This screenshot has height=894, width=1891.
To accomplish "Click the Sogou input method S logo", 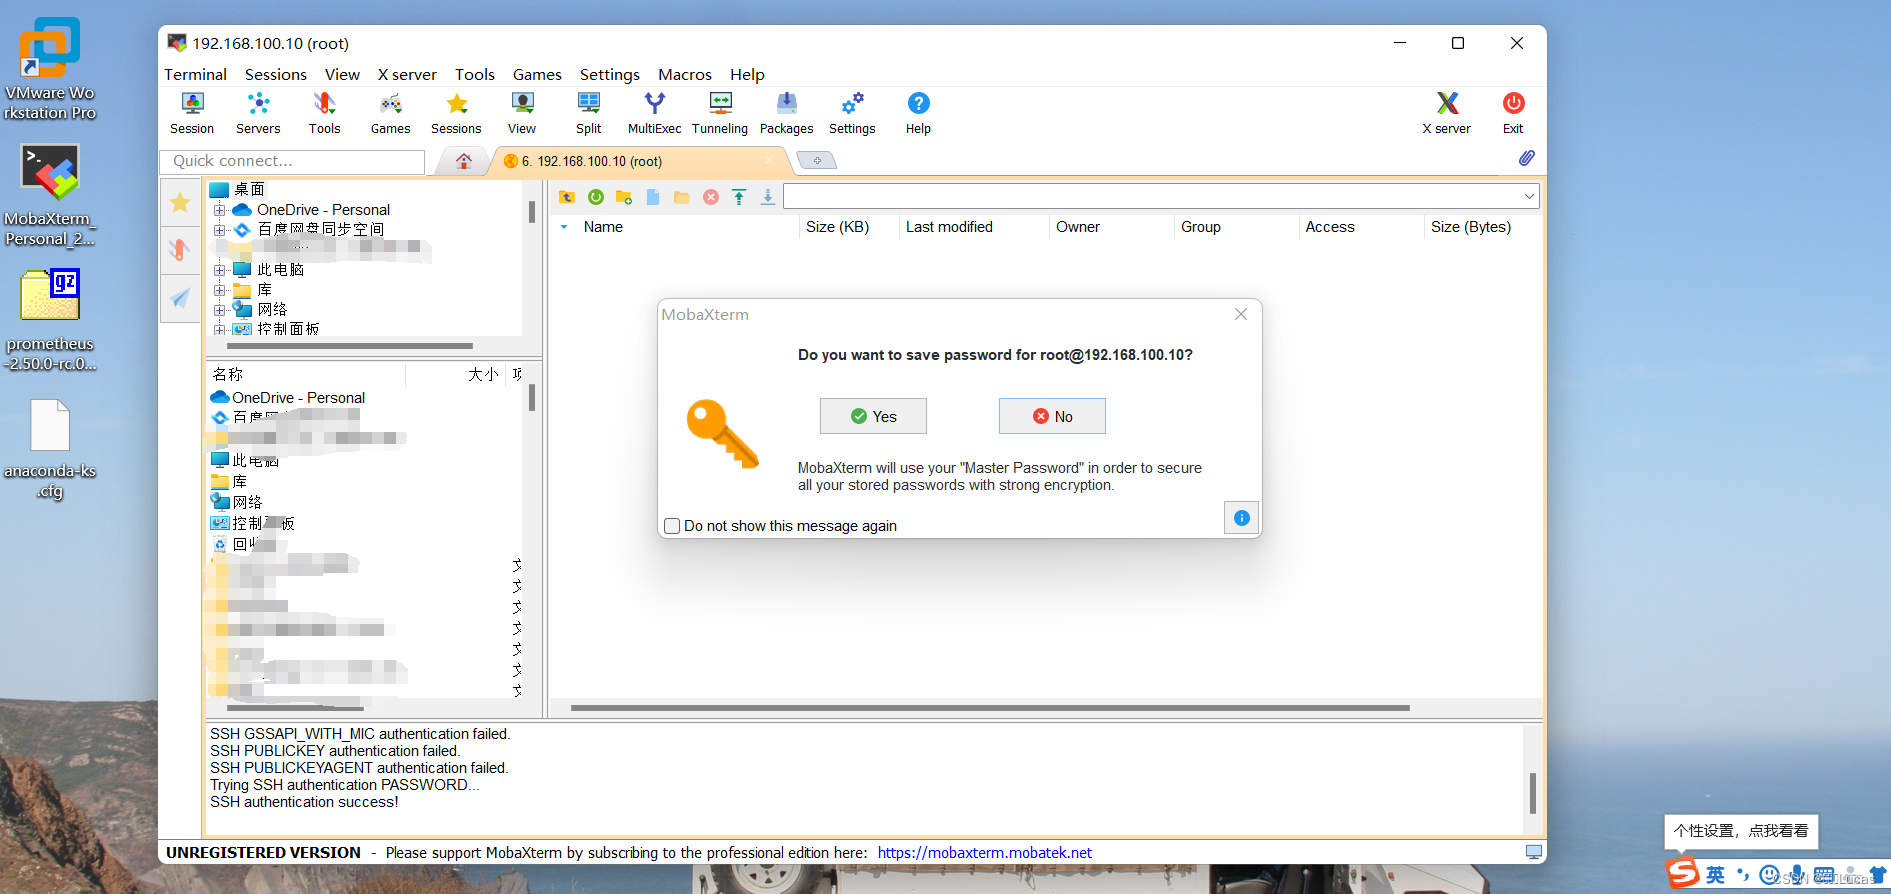I will 1682,873.
